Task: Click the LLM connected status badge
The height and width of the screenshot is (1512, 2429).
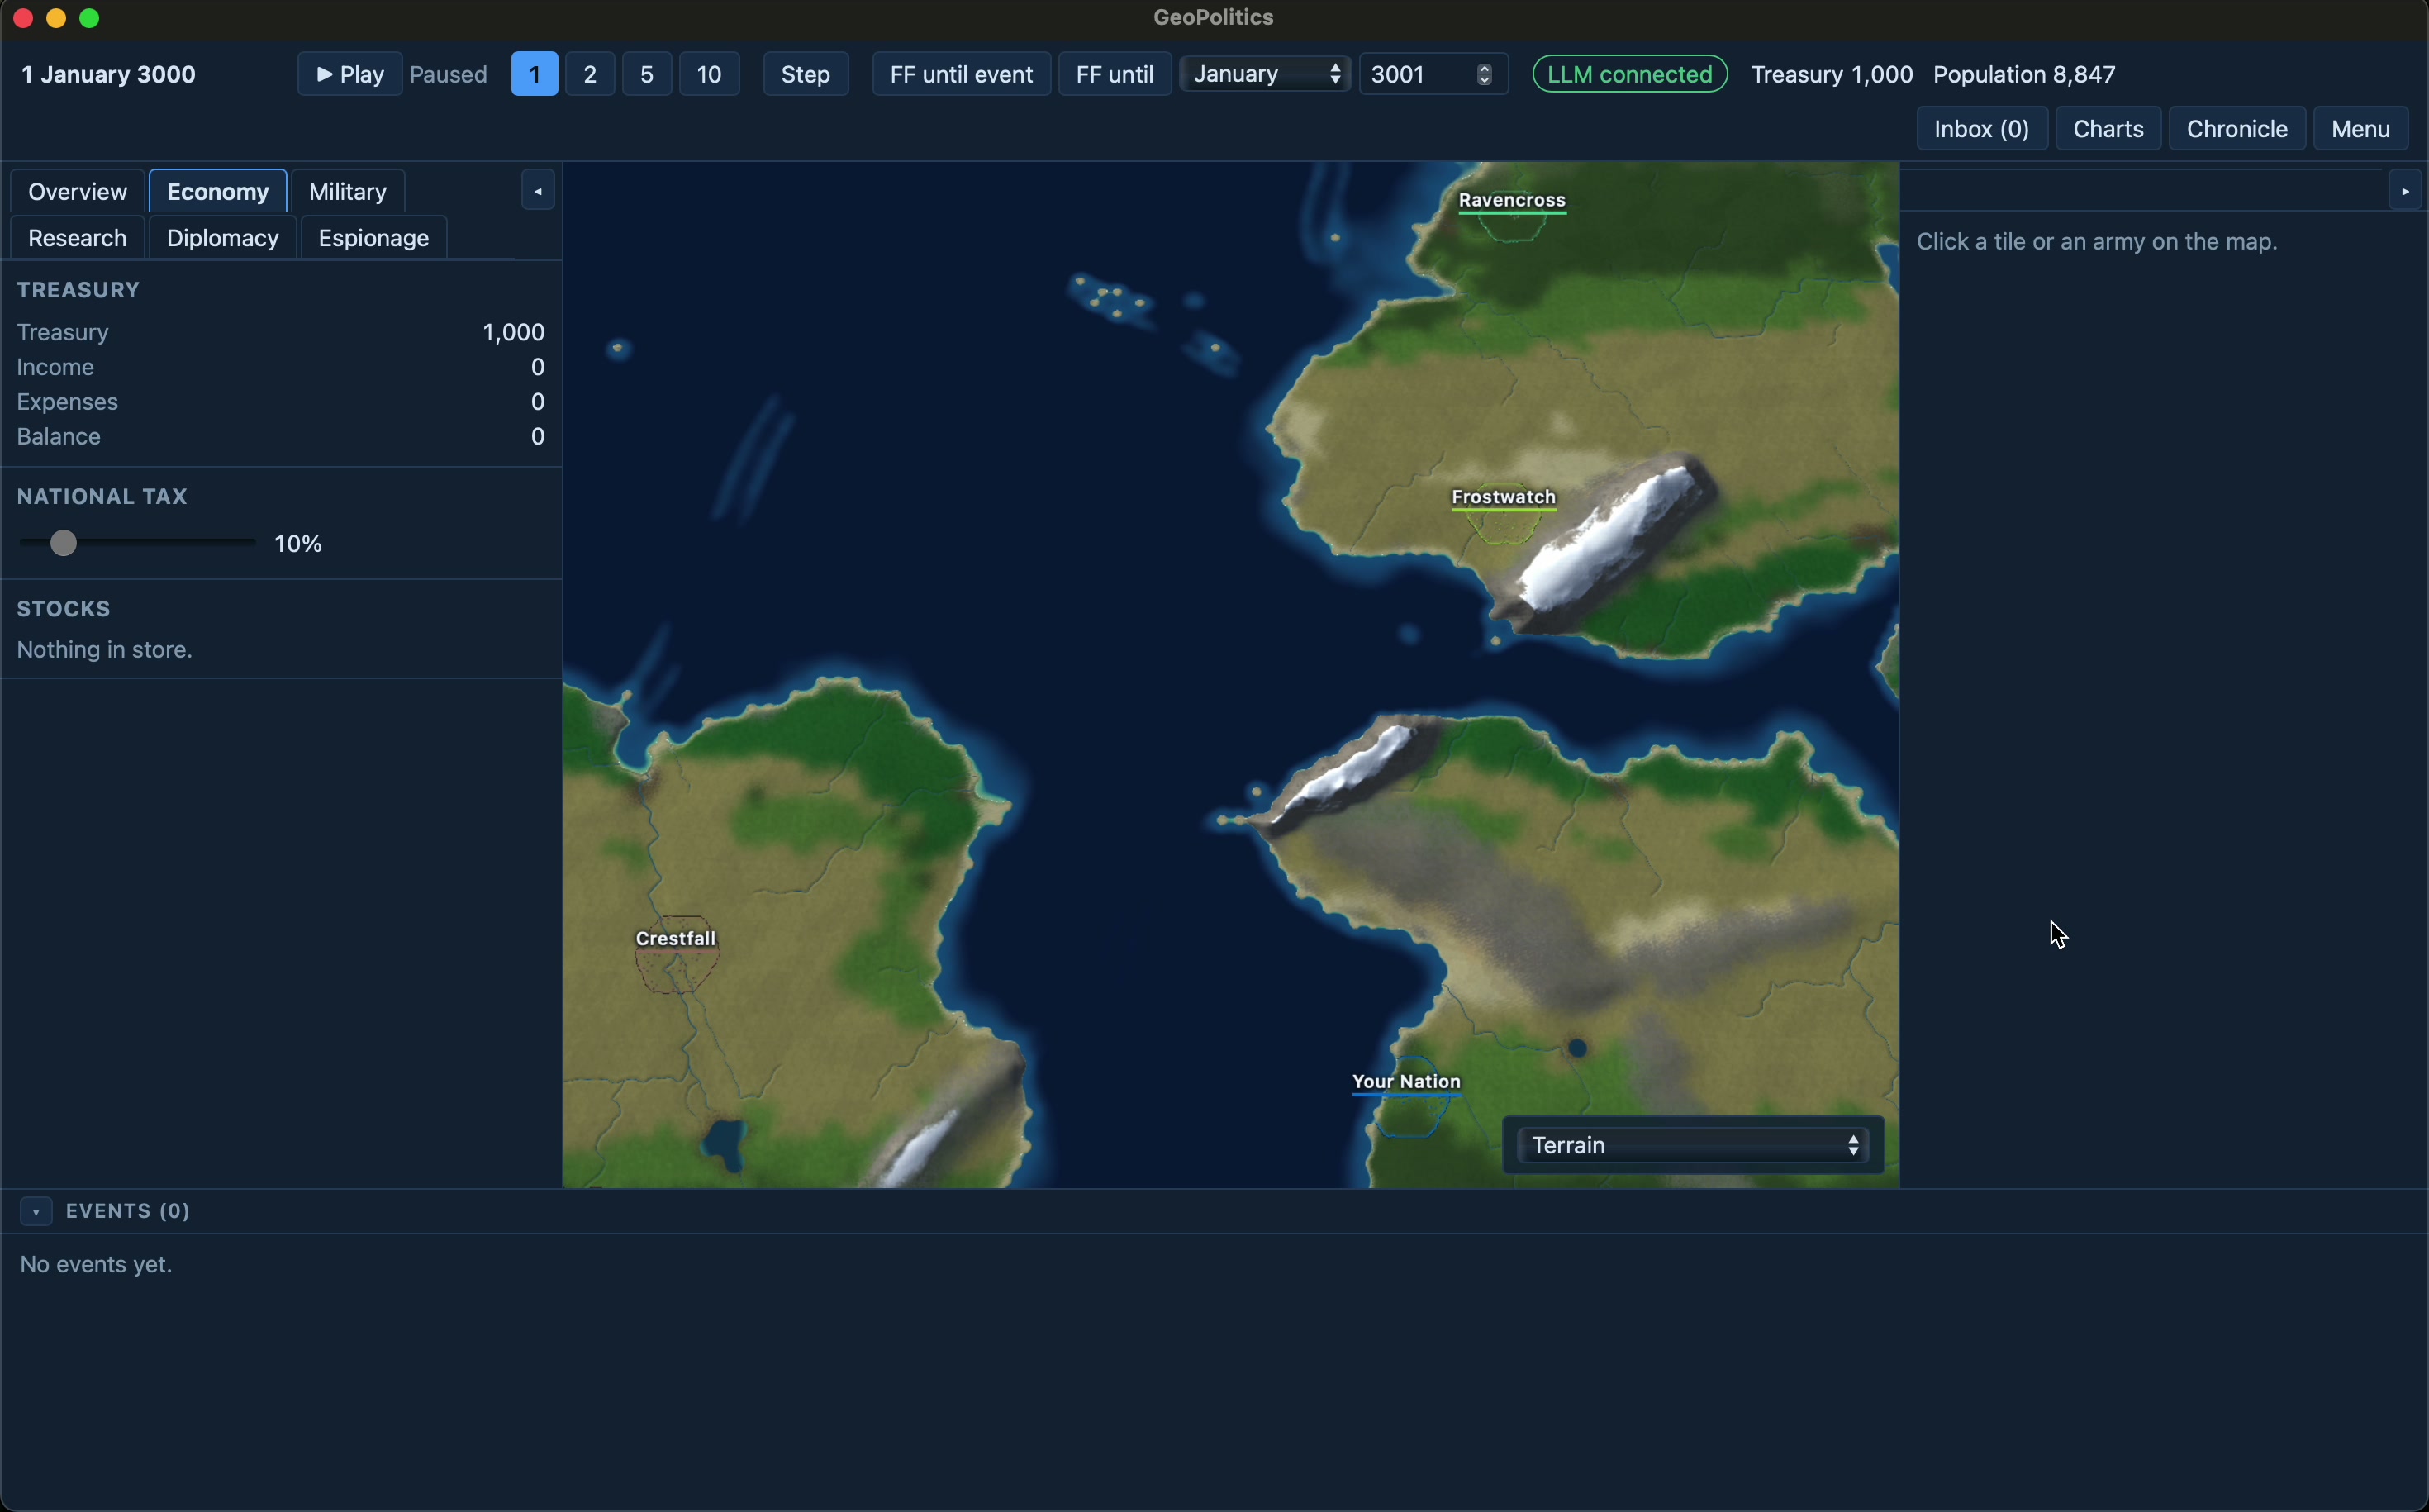Action: [1630, 74]
